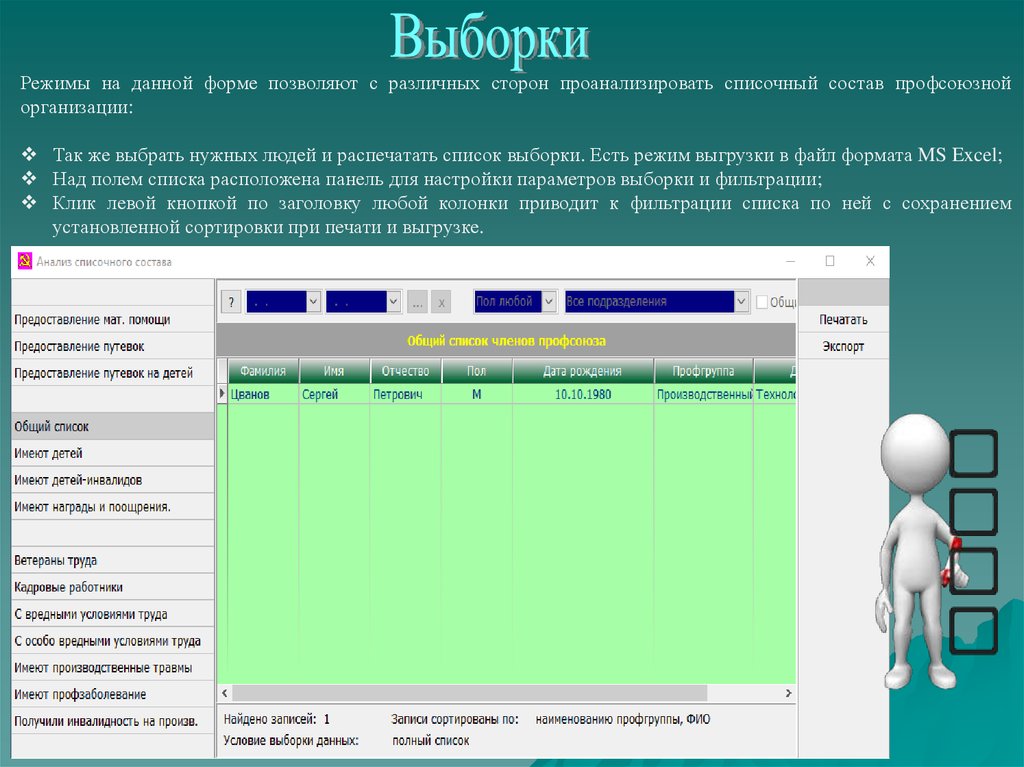Open the second date dropdown

pos(393,302)
